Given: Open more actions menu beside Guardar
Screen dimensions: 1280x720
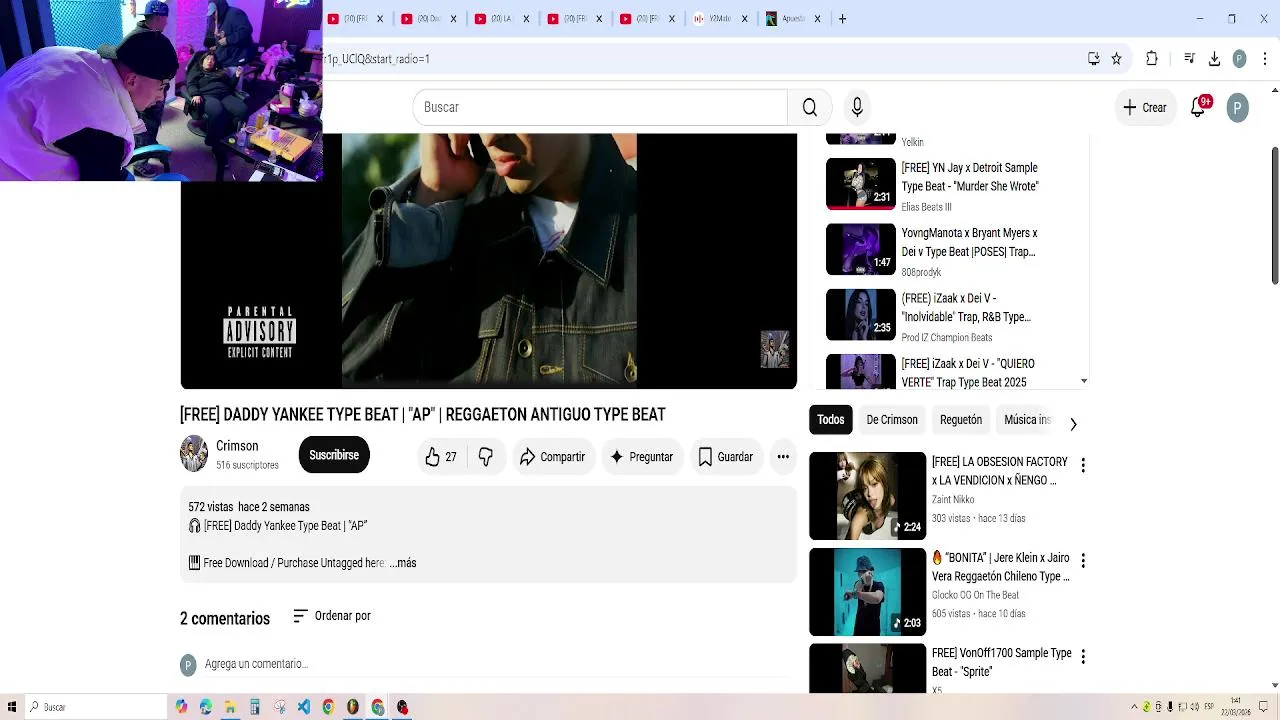Looking at the screenshot, I should pos(783,457).
